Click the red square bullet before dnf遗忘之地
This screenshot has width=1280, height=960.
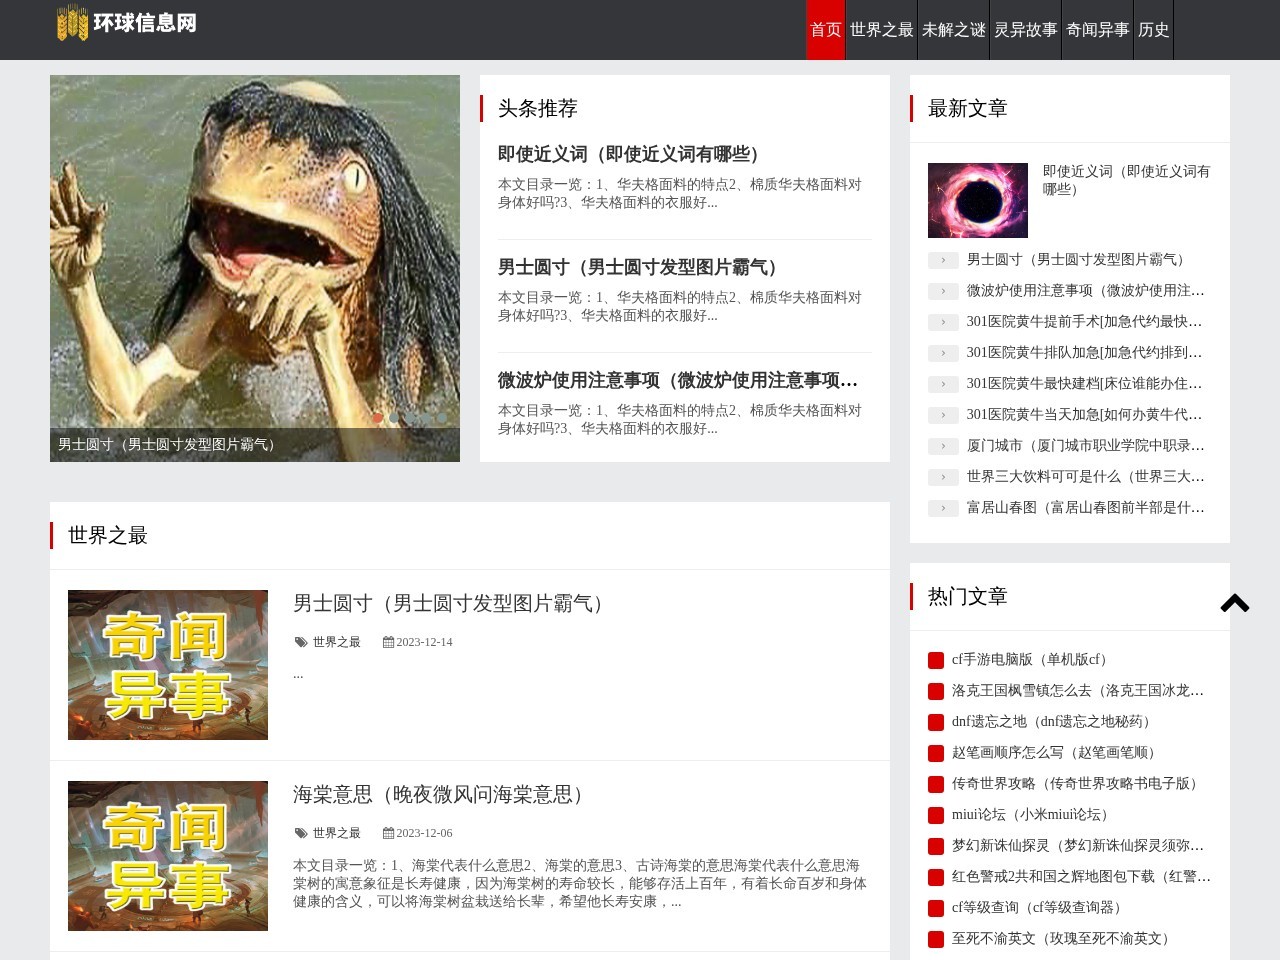point(938,721)
